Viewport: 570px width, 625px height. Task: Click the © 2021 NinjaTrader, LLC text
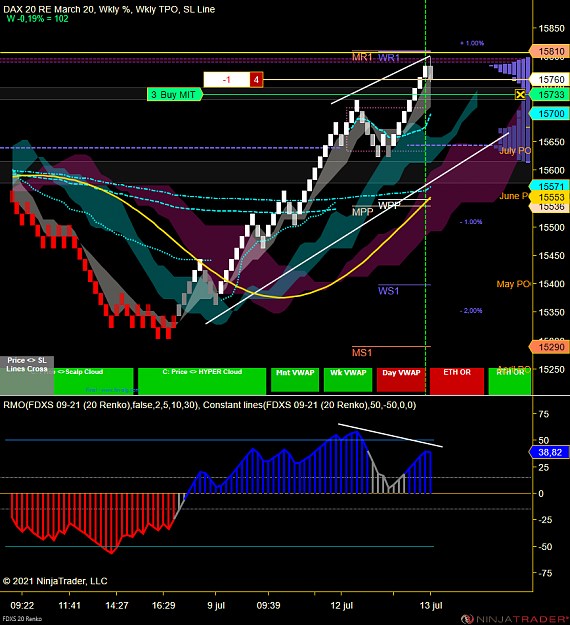click(55, 581)
